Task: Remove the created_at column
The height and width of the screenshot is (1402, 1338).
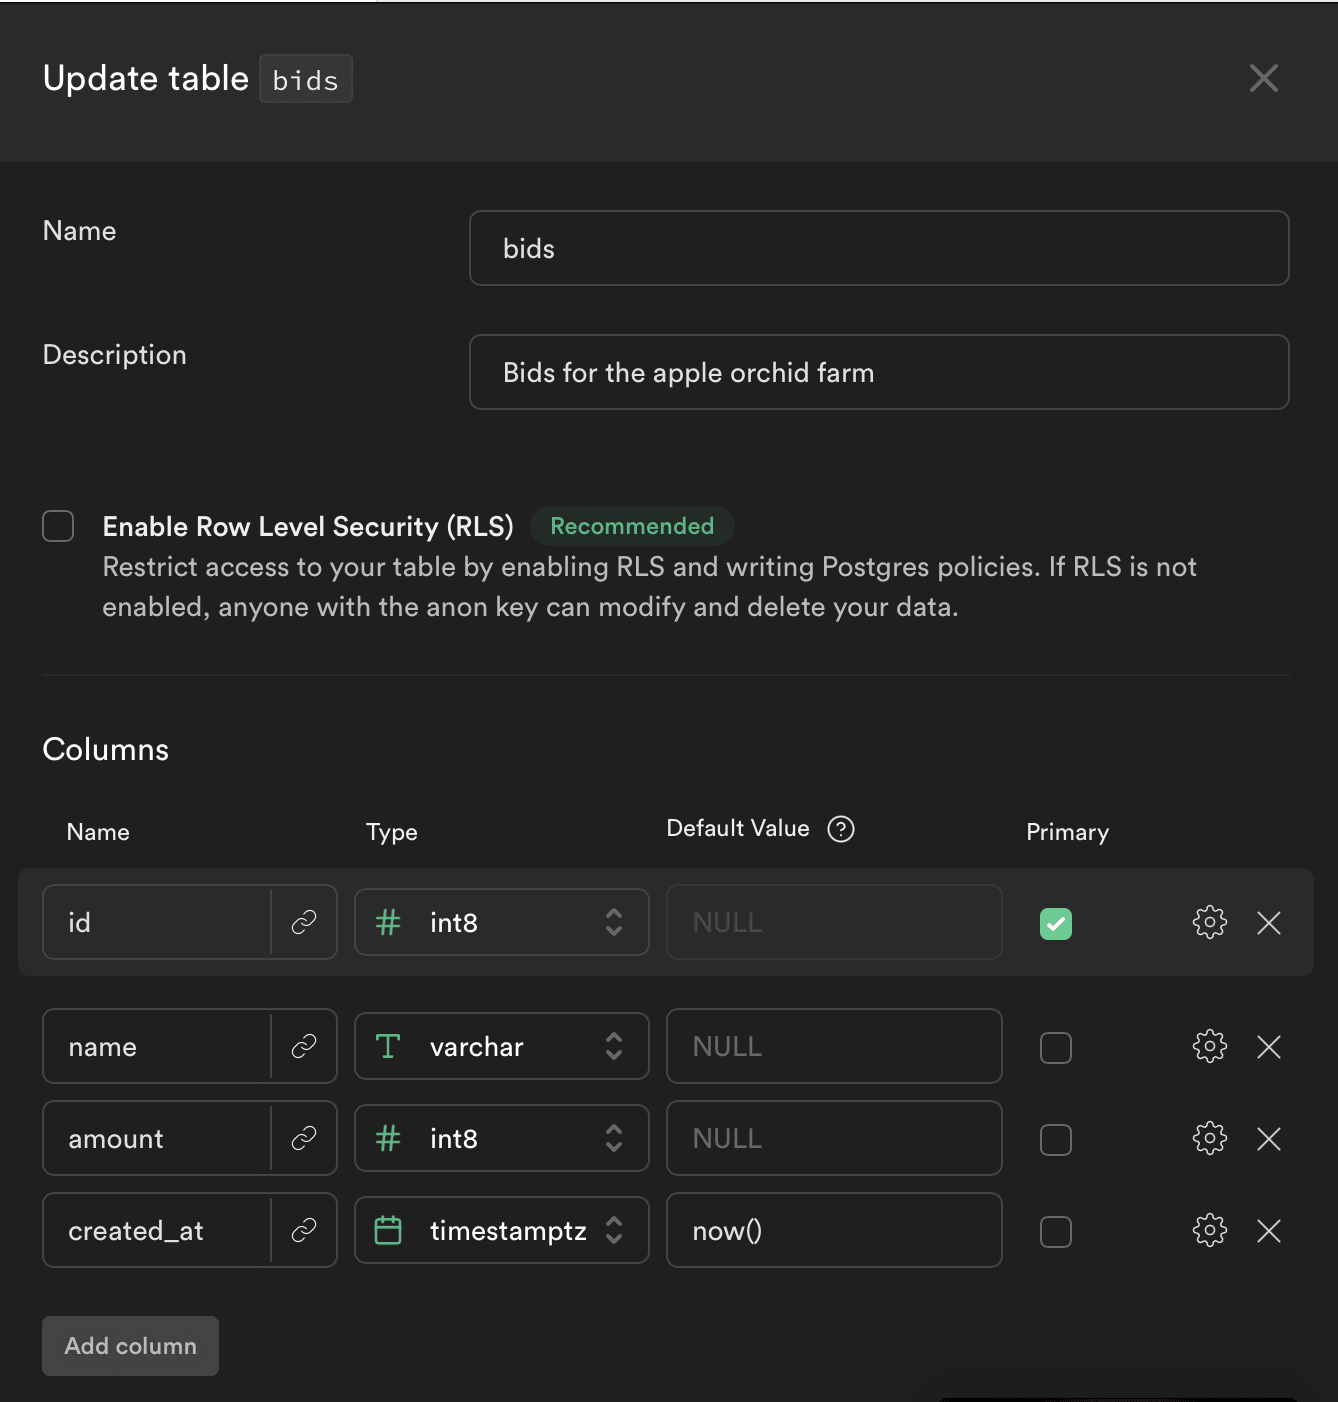Action: coord(1269,1230)
